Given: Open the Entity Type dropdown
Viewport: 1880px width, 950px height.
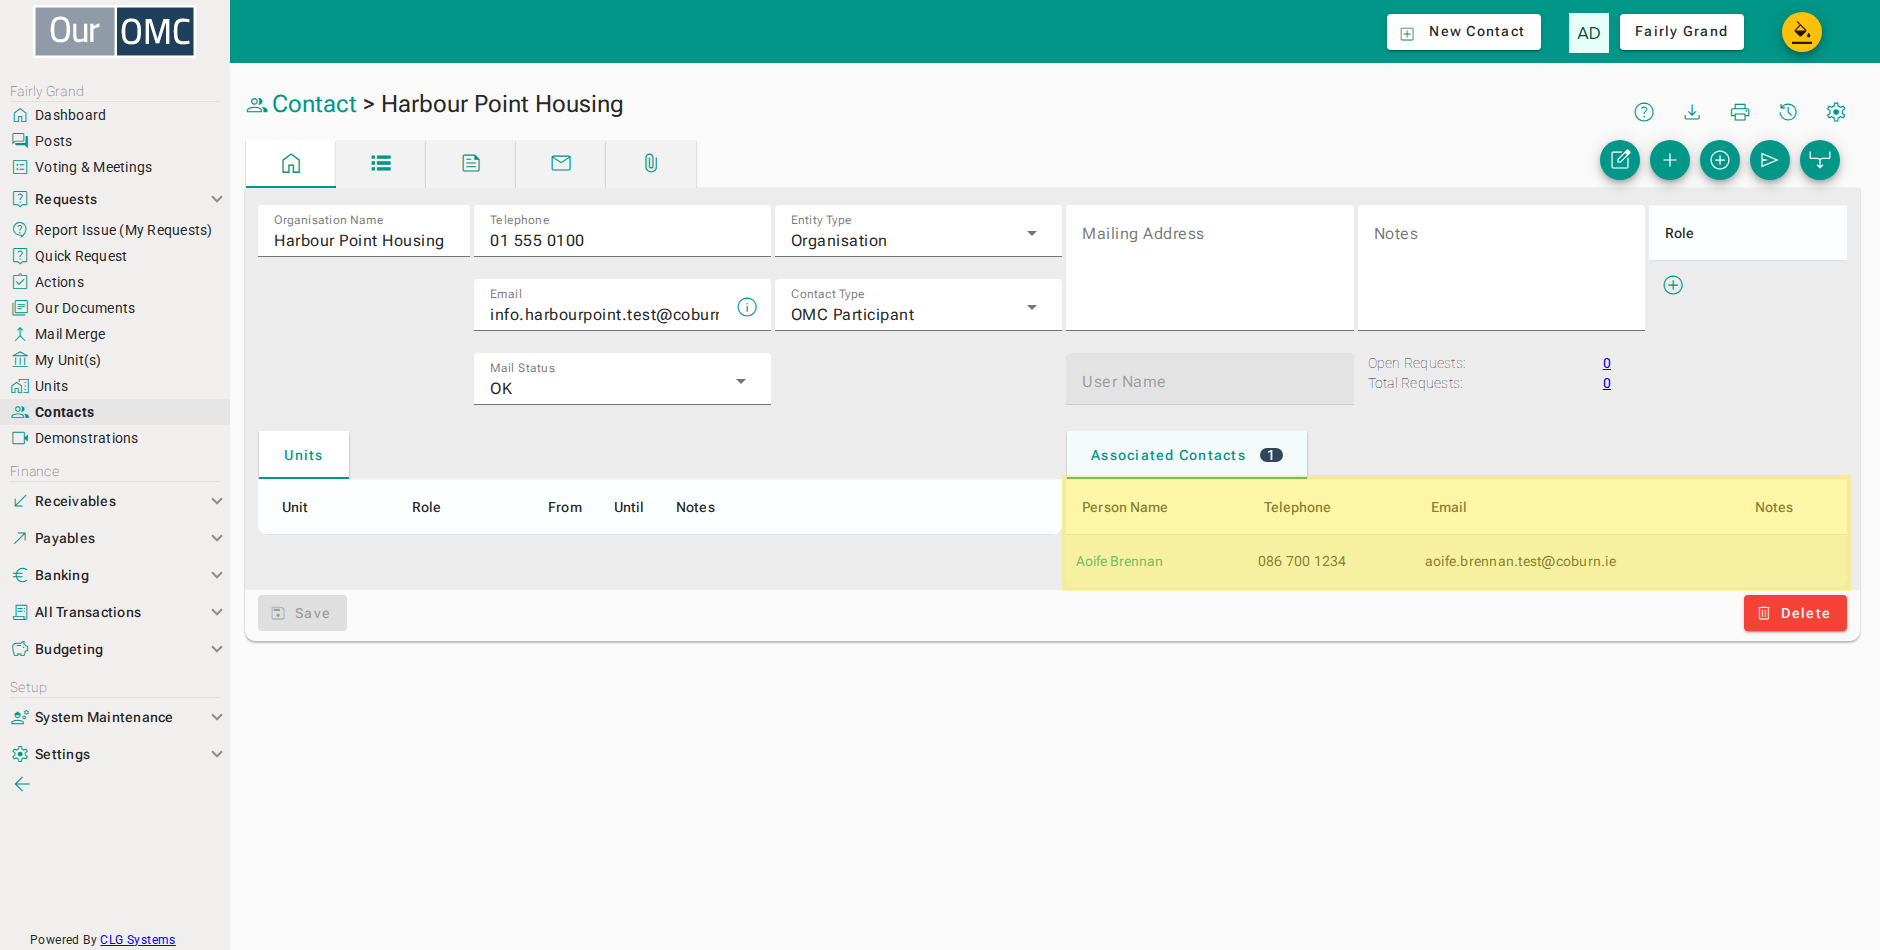Looking at the screenshot, I should [x=918, y=231].
